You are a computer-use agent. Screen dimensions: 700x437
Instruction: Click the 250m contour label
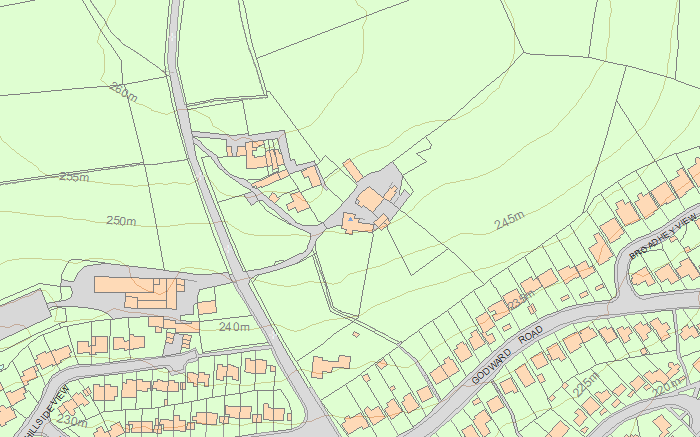[121, 221]
